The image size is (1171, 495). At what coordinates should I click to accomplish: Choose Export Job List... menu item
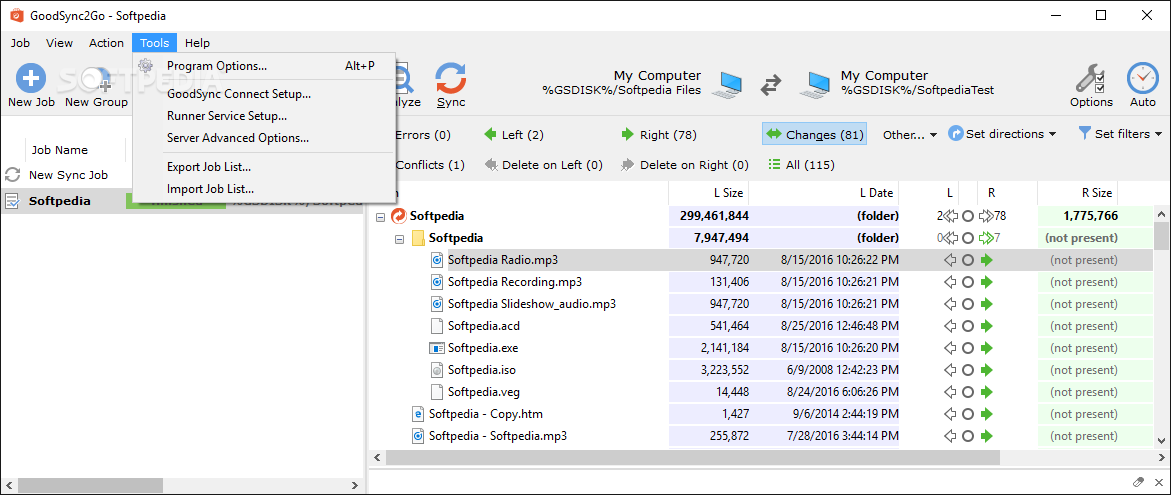pos(264,166)
